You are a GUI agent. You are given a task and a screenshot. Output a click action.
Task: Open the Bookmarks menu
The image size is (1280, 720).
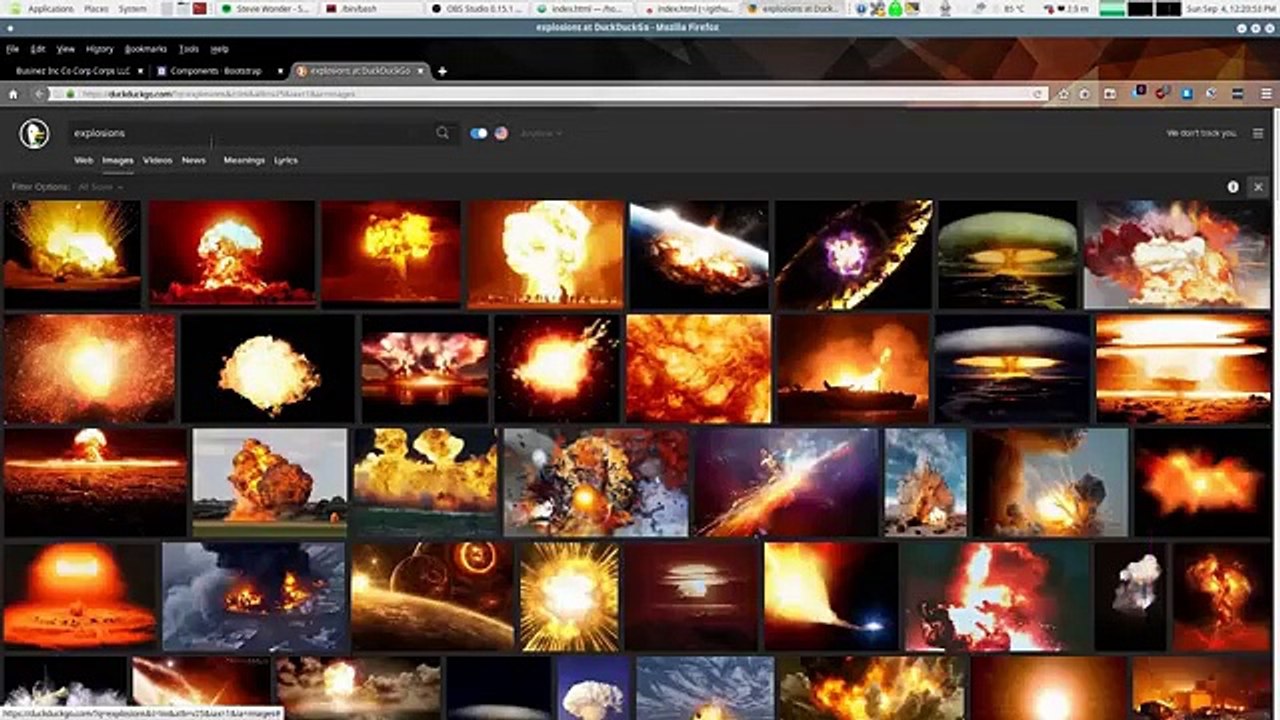[146, 48]
